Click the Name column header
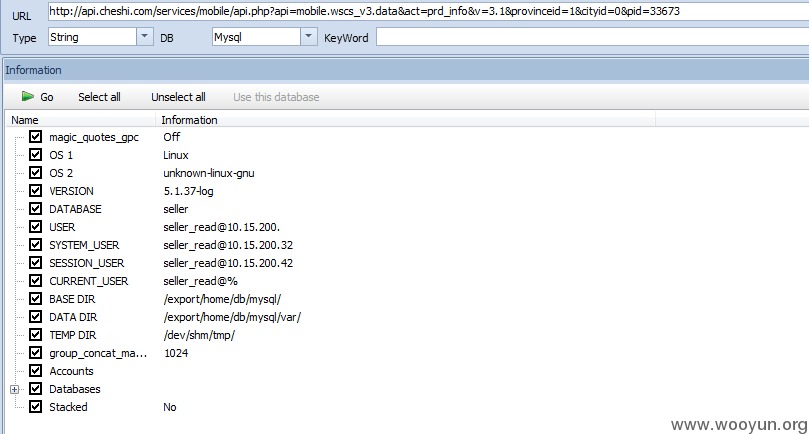Image resolution: width=809 pixels, height=434 pixels. 80,120
